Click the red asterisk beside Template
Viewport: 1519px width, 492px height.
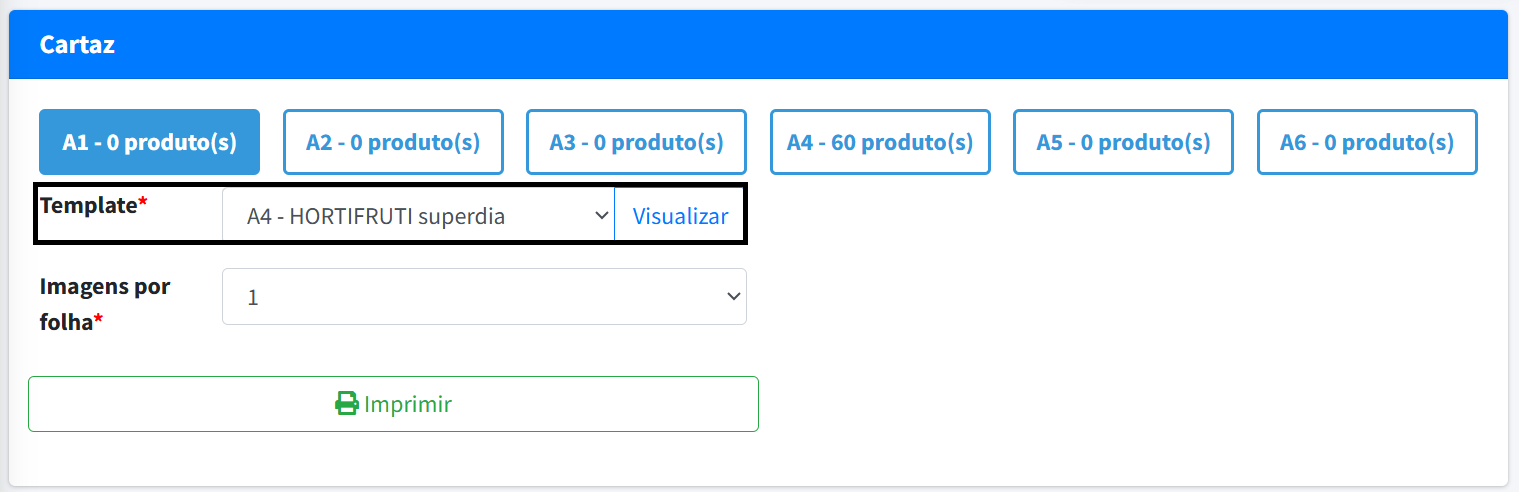(x=143, y=205)
